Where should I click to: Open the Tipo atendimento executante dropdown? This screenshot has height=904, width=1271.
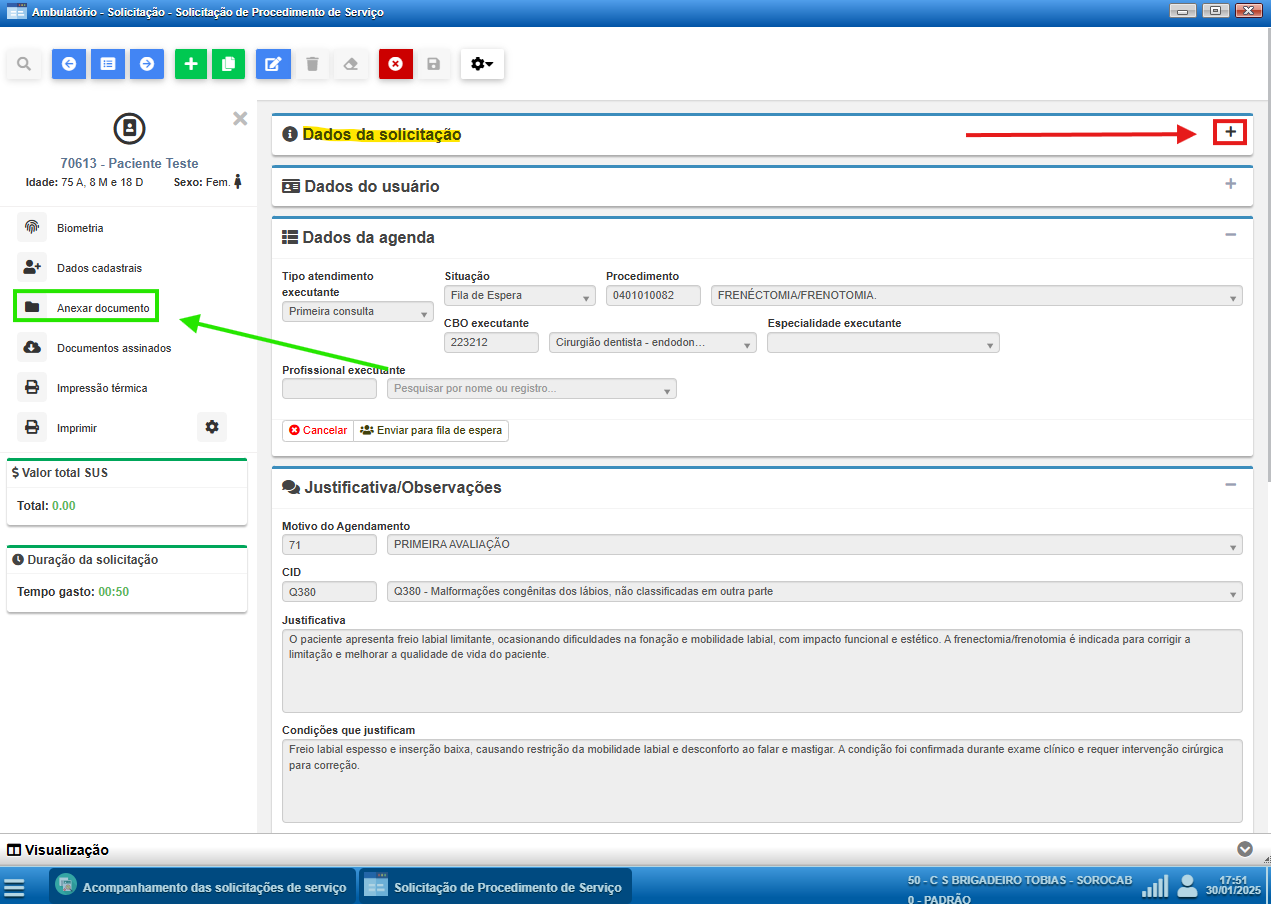pyautogui.click(x=357, y=312)
